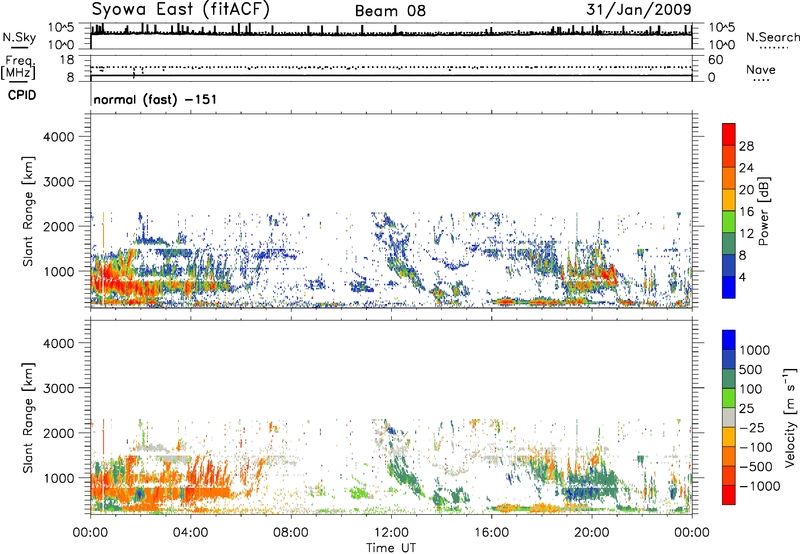Click the '3000' tick on velocity panel
This screenshot has width=800, height=554.
59,388
